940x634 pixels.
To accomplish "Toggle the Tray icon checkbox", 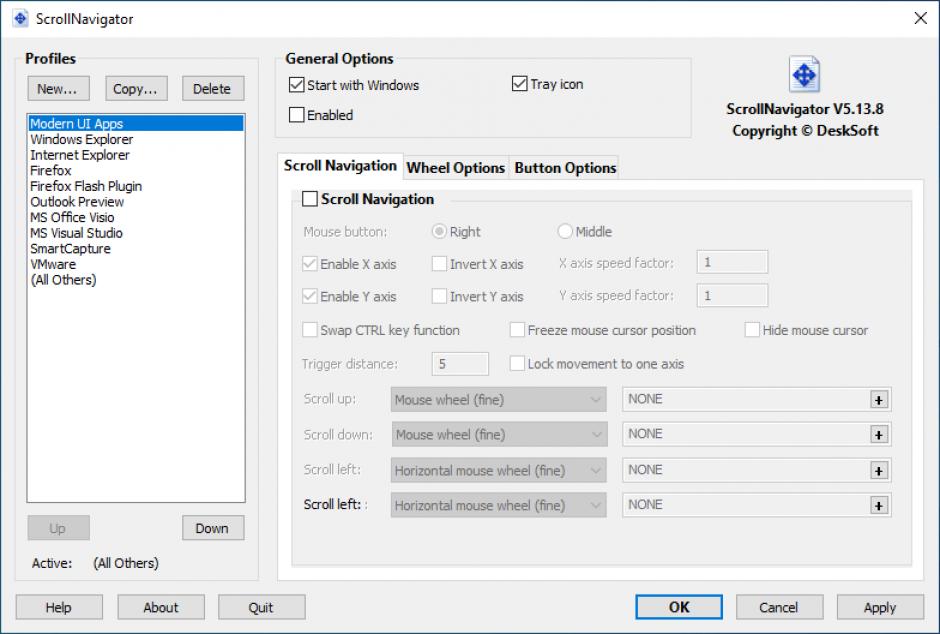I will pos(520,84).
